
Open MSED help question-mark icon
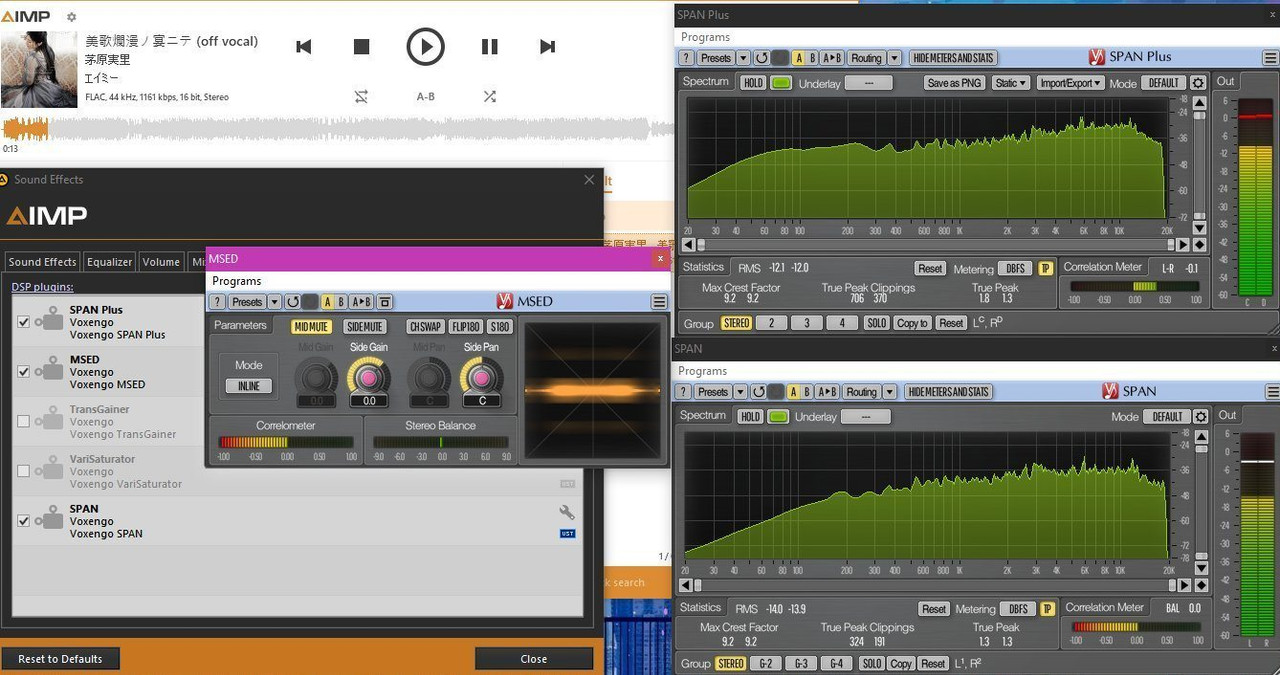click(x=217, y=302)
